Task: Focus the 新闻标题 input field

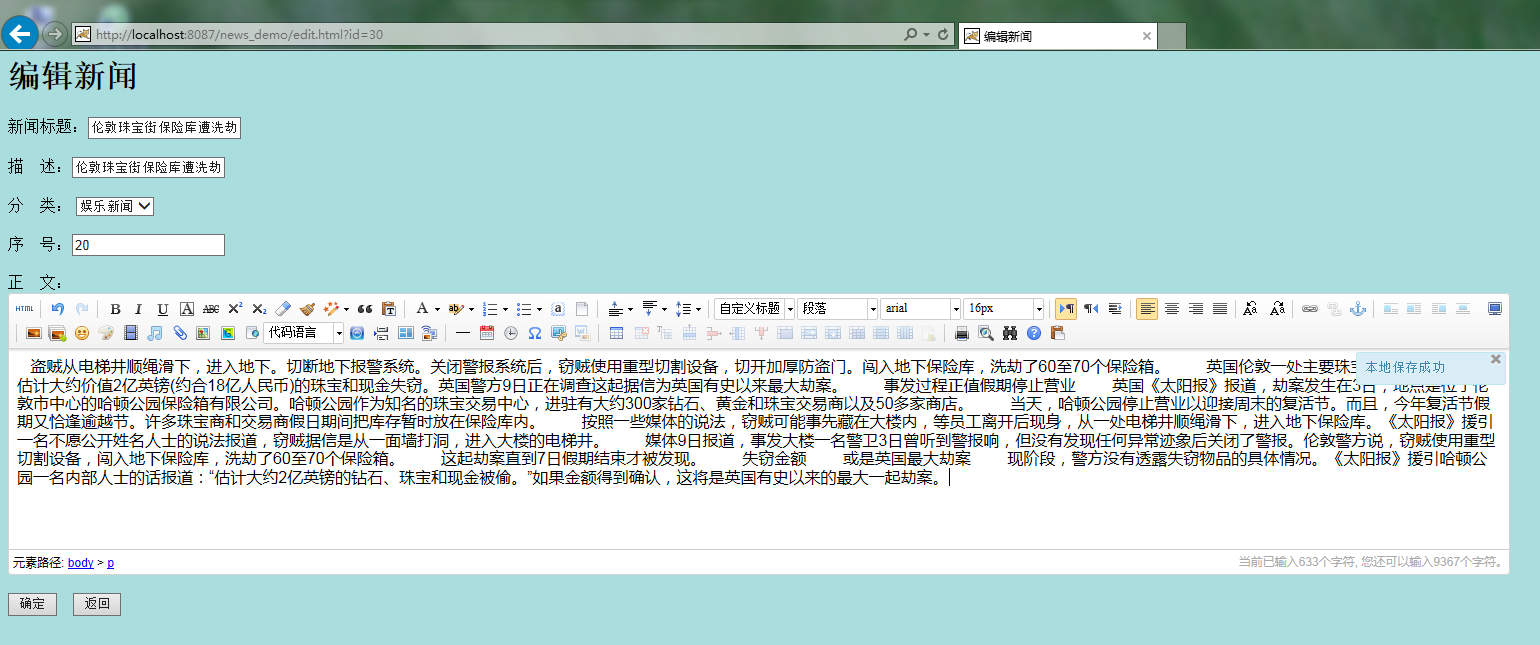Action: tap(165, 128)
